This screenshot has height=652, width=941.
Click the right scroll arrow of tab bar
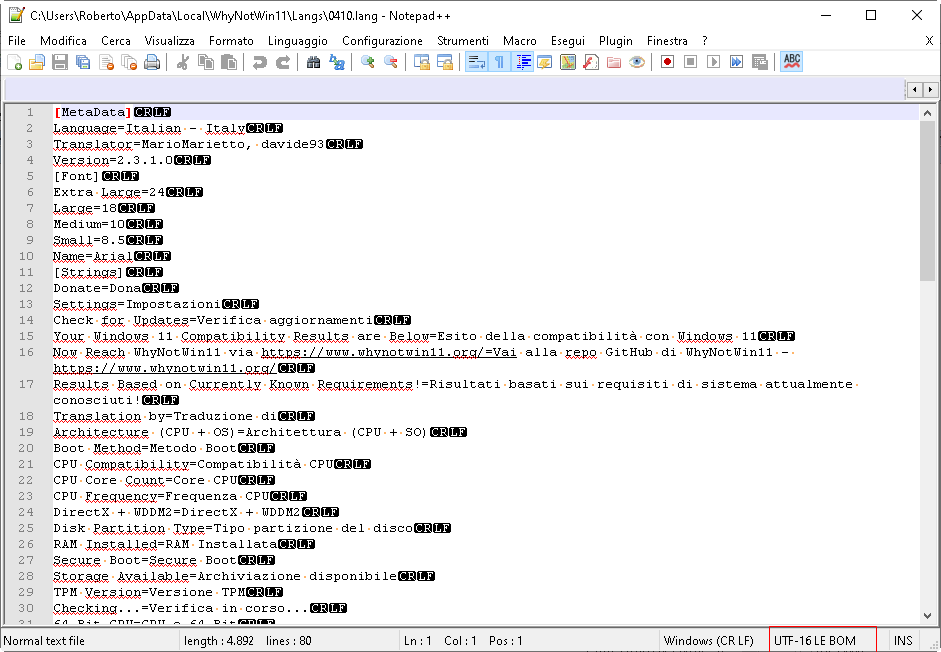tap(928, 89)
